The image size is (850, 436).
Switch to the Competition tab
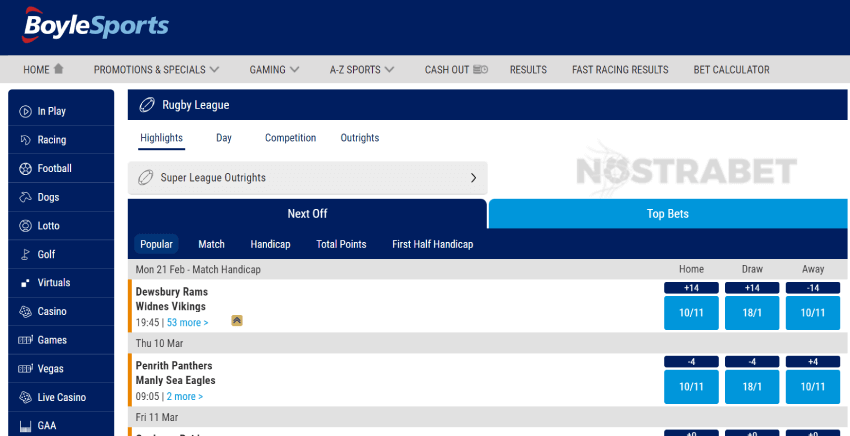pos(291,138)
